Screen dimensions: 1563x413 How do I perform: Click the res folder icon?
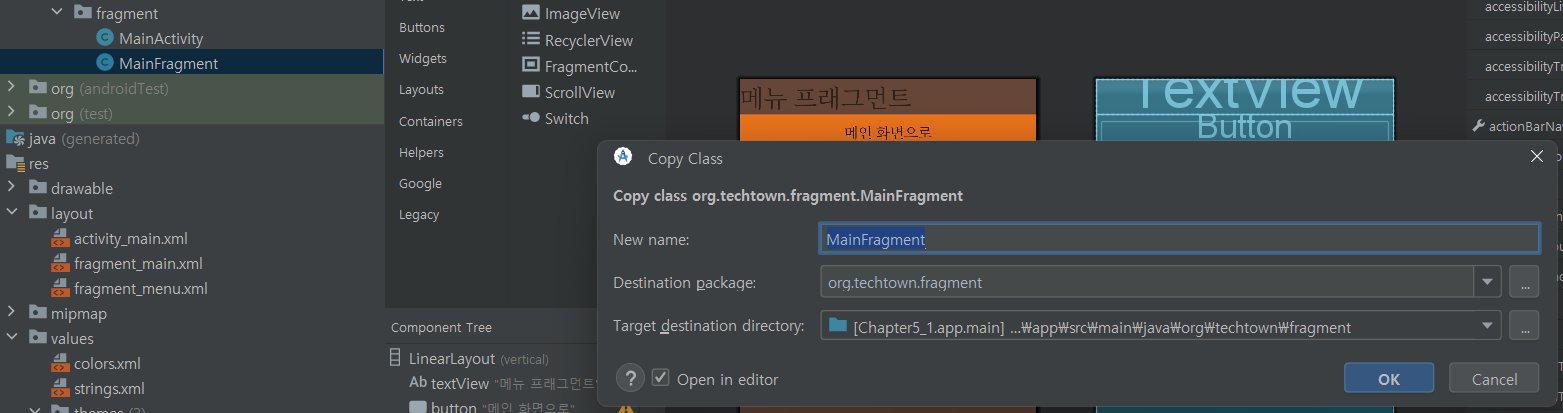point(15,163)
